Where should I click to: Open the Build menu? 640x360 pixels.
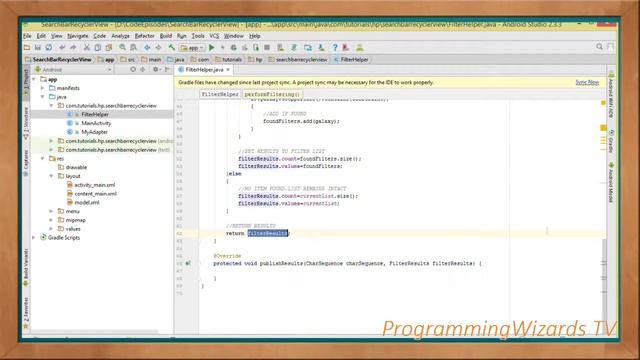pos(166,36)
